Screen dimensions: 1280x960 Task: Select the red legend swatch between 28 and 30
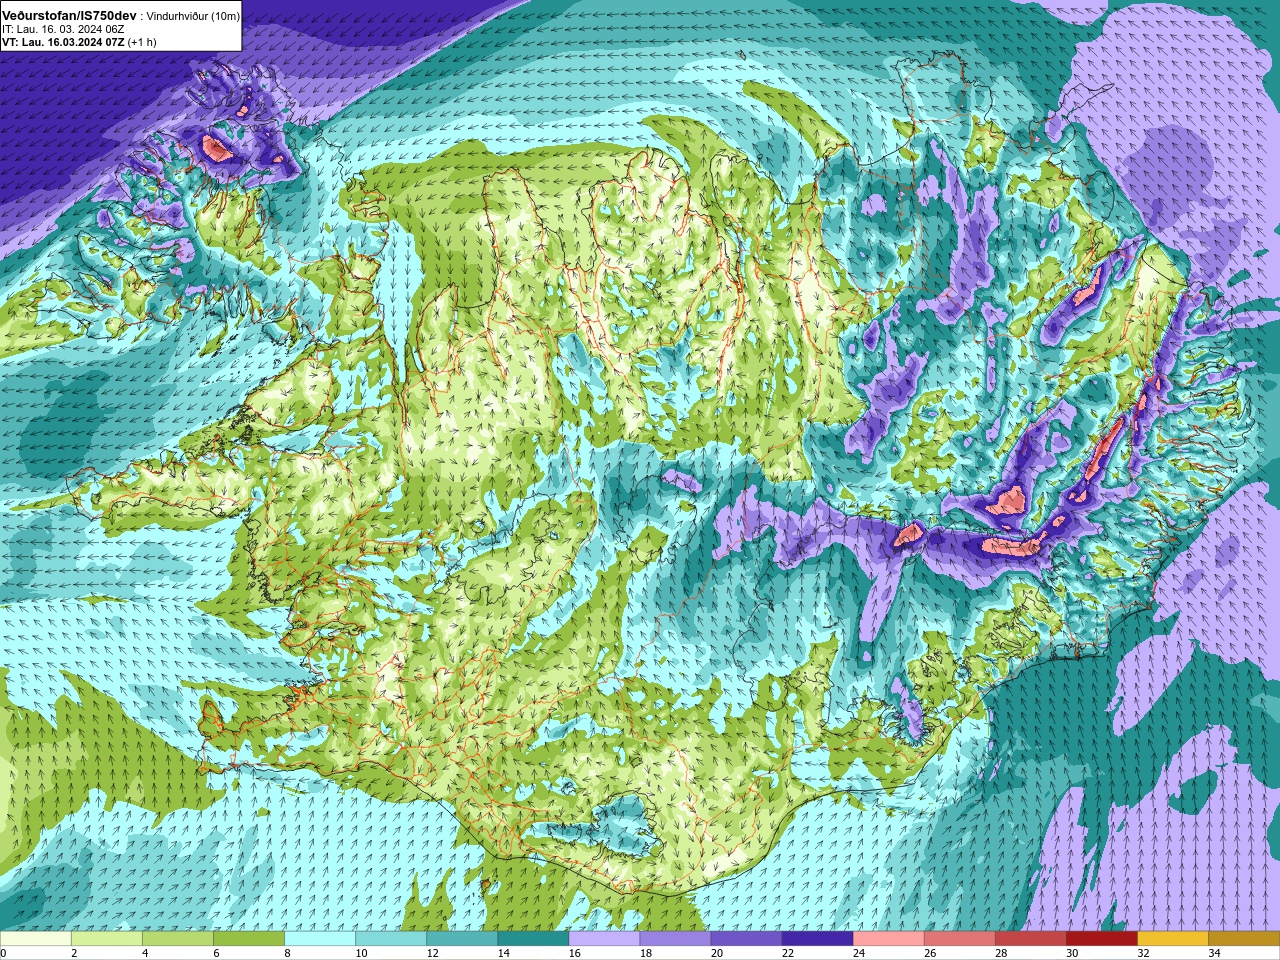(x=1030, y=939)
